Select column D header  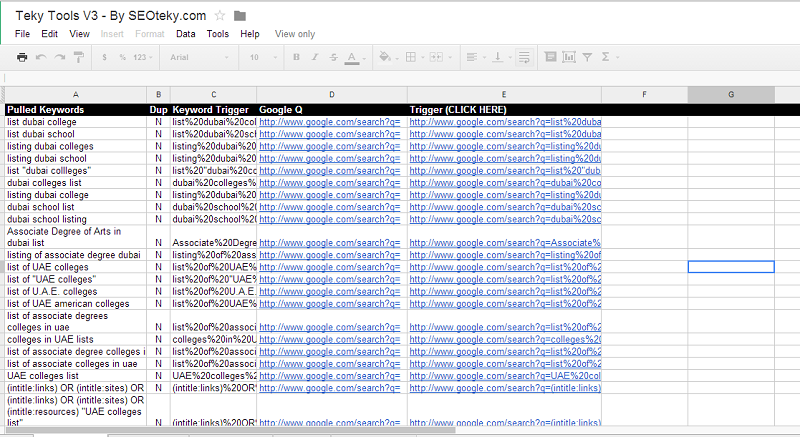332,95
